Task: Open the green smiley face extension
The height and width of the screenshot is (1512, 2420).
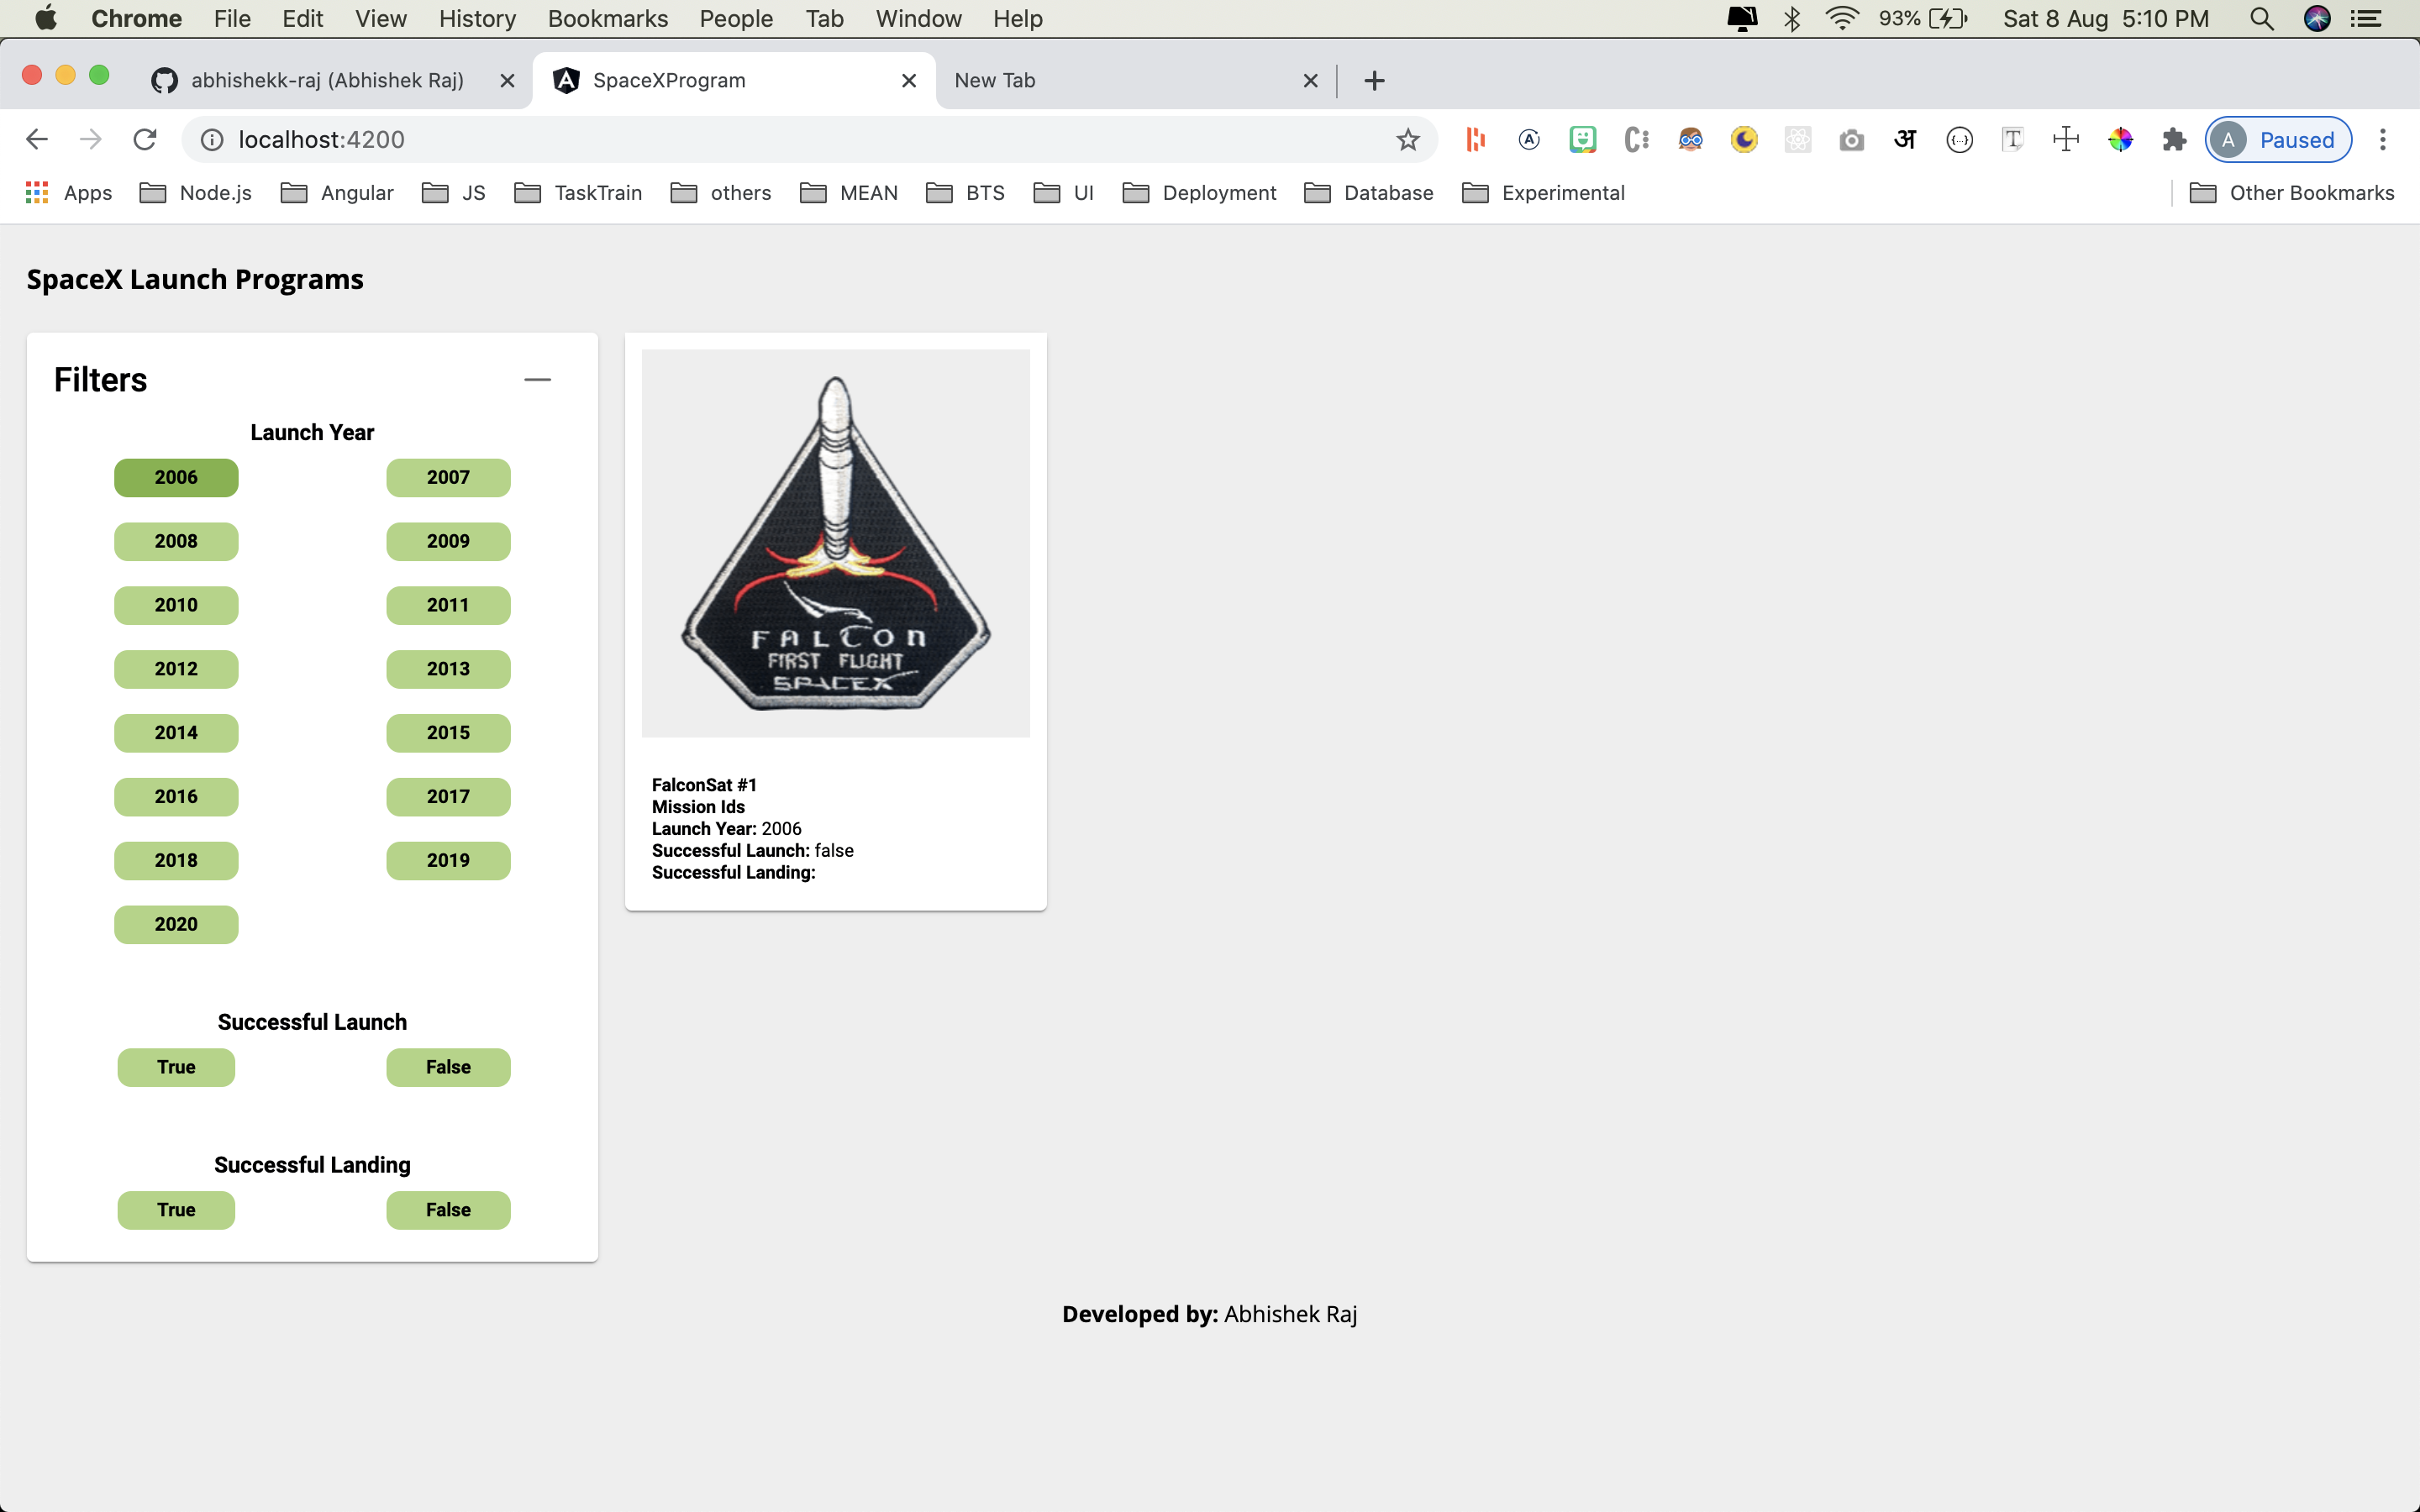Action: pyautogui.click(x=1583, y=140)
